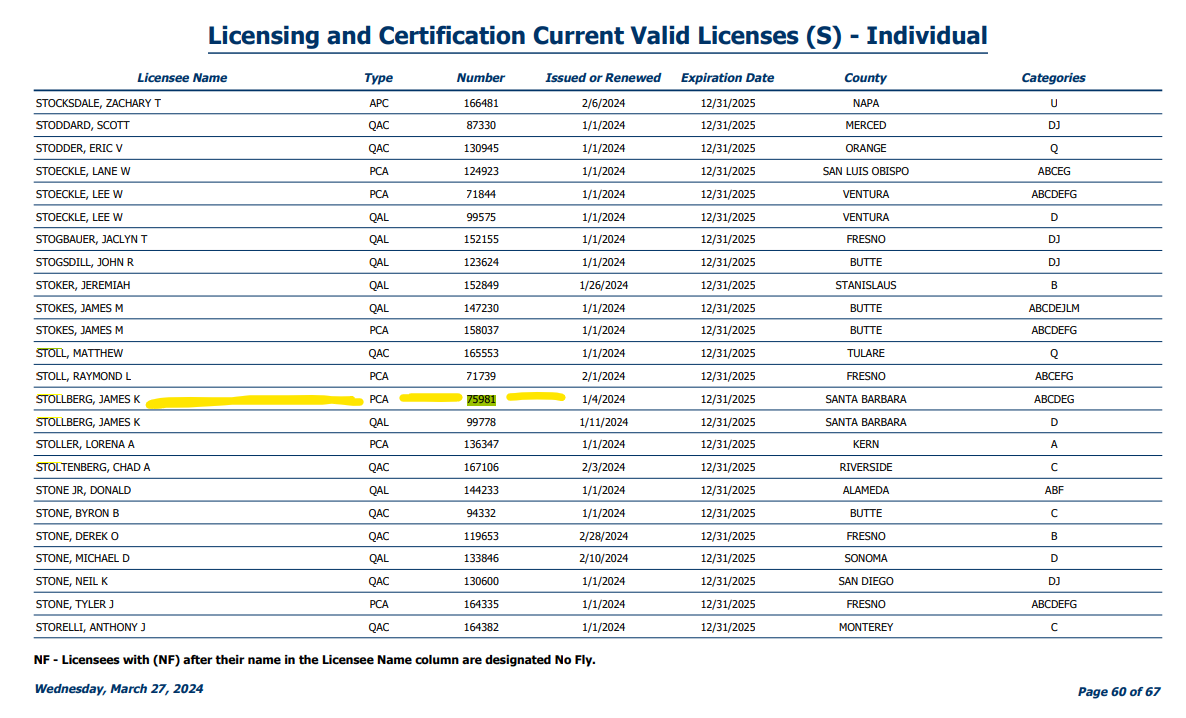1186x718 pixels.
Task: Select the name 'STONE JR, DONALD'
Action: [83, 490]
